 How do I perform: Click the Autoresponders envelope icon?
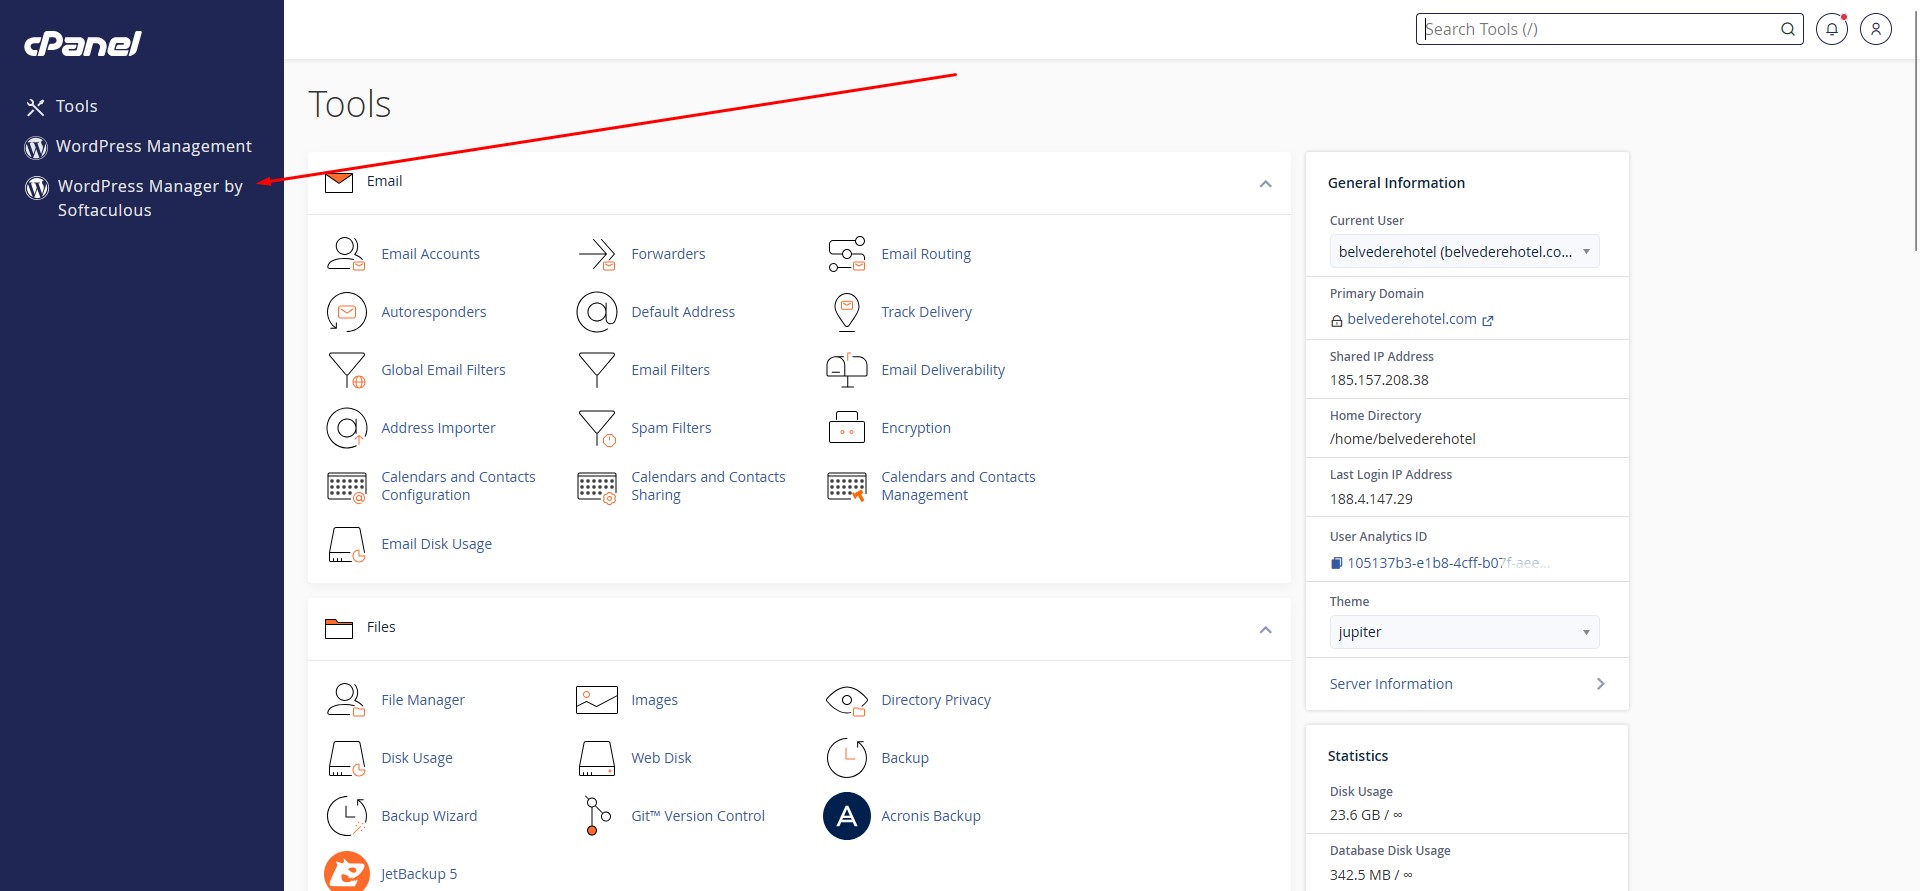click(x=346, y=312)
